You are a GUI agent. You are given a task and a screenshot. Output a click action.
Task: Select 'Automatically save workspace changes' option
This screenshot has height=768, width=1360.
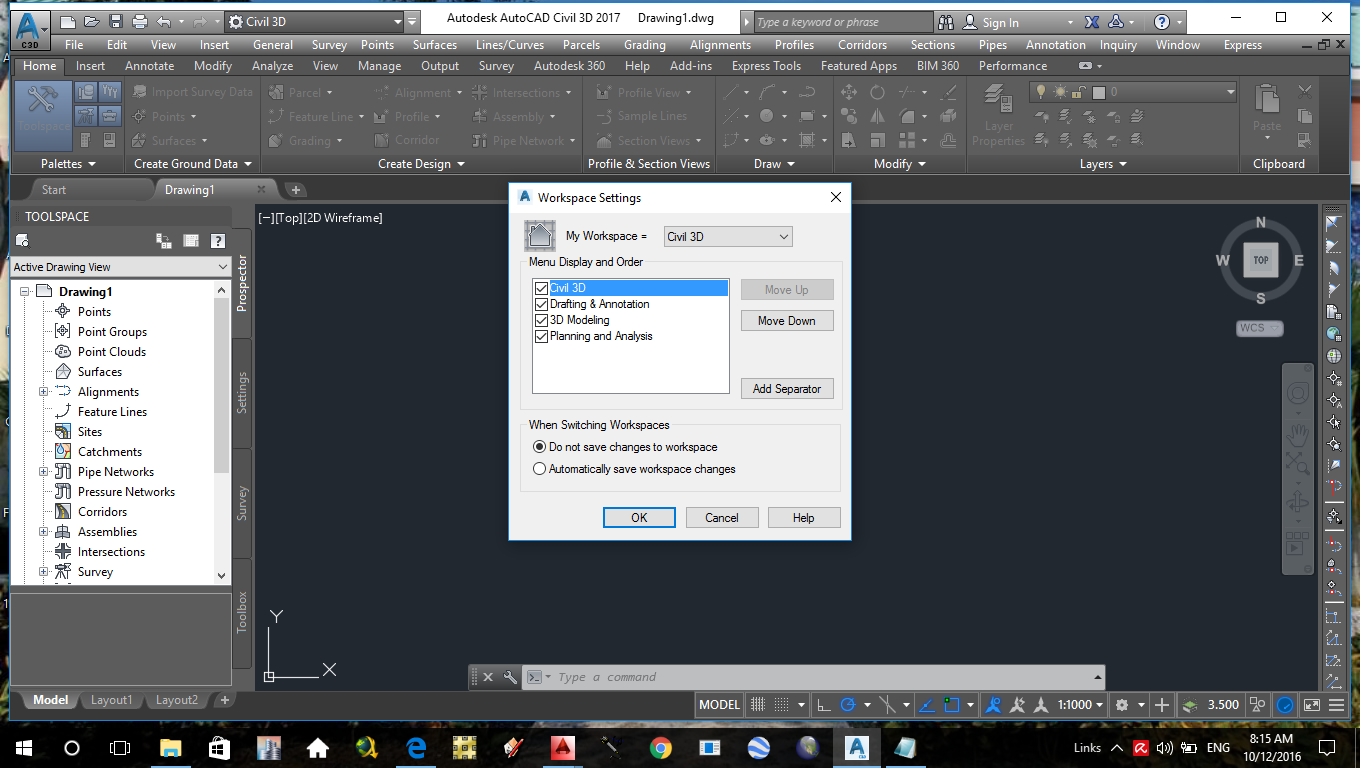pos(540,469)
